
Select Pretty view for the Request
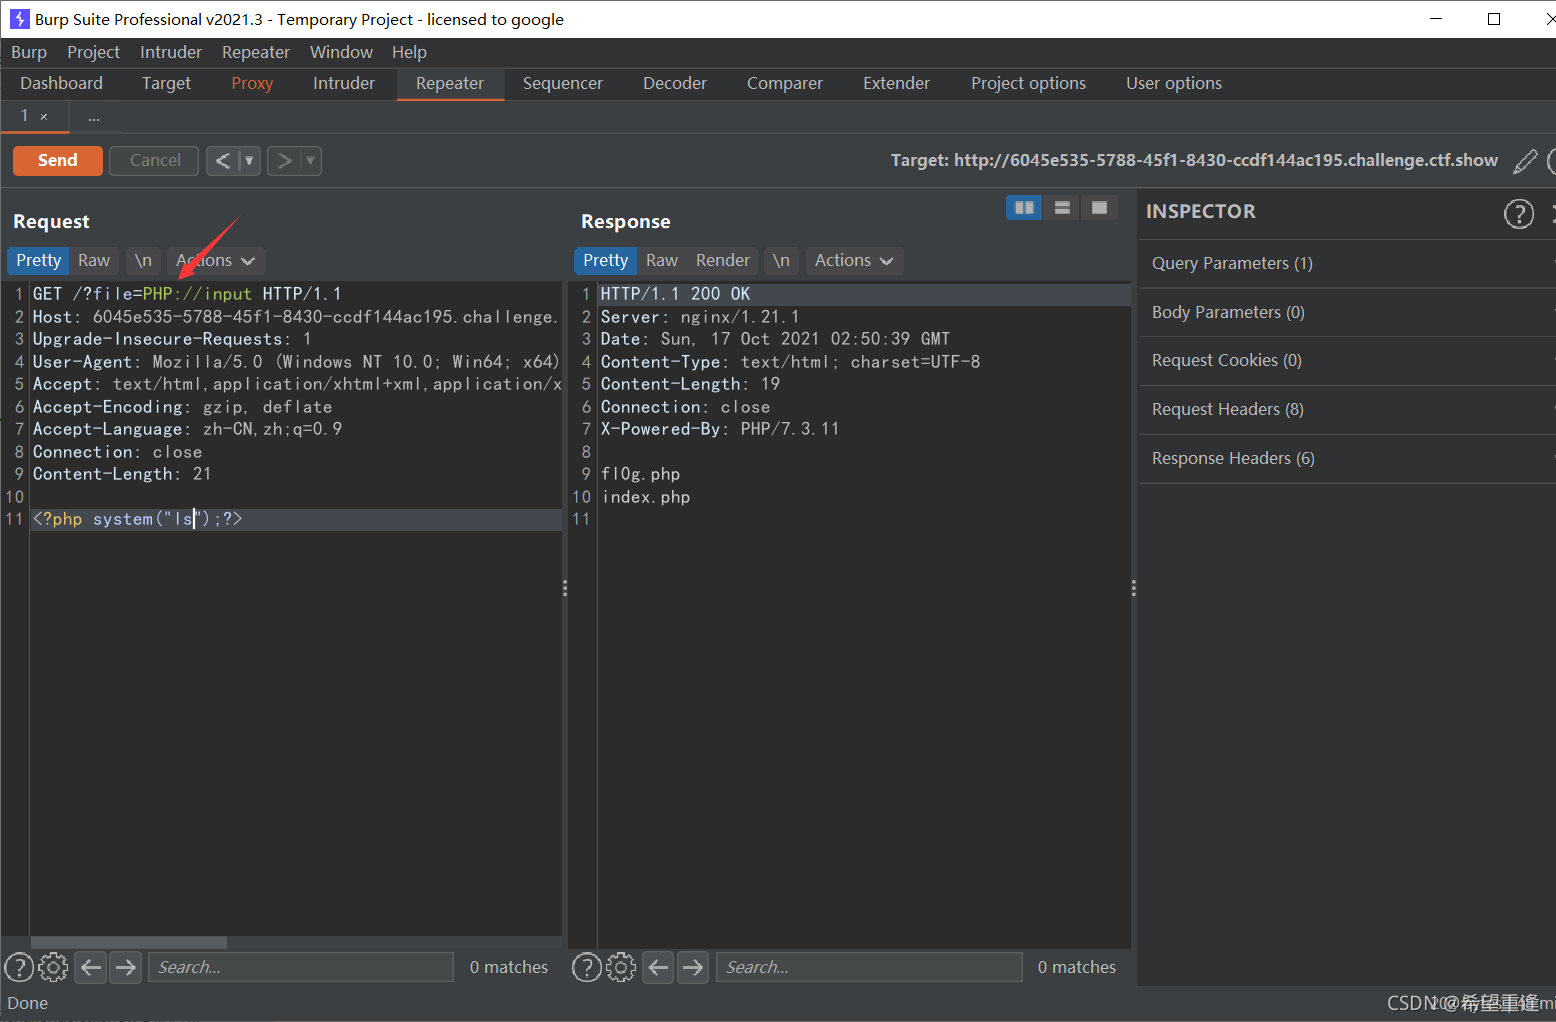(x=38, y=260)
